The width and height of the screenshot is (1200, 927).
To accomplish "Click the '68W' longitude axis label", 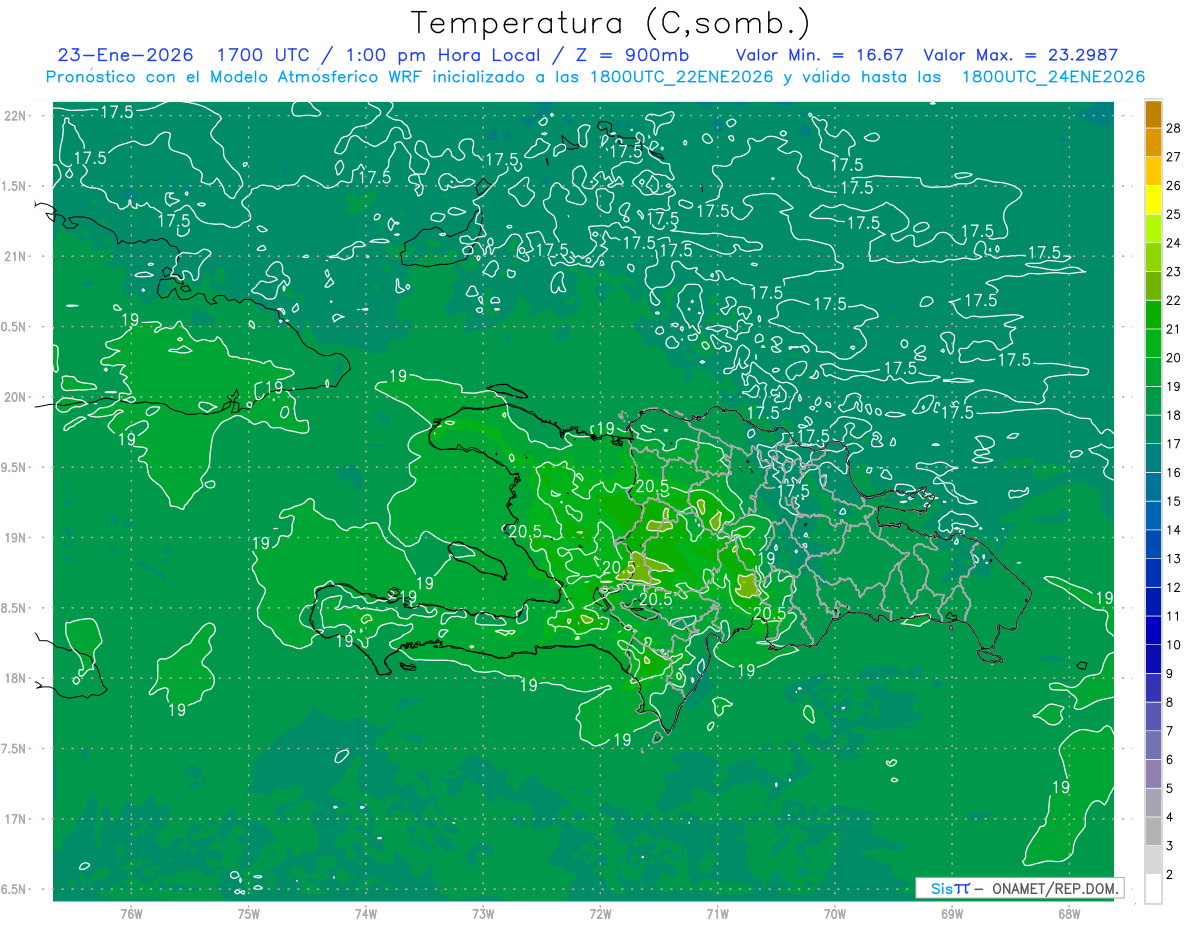I will click(x=1069, y=913).
